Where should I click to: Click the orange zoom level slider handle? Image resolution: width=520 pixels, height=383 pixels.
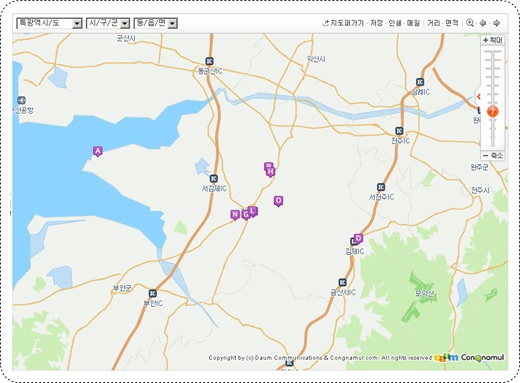point(493,111)
